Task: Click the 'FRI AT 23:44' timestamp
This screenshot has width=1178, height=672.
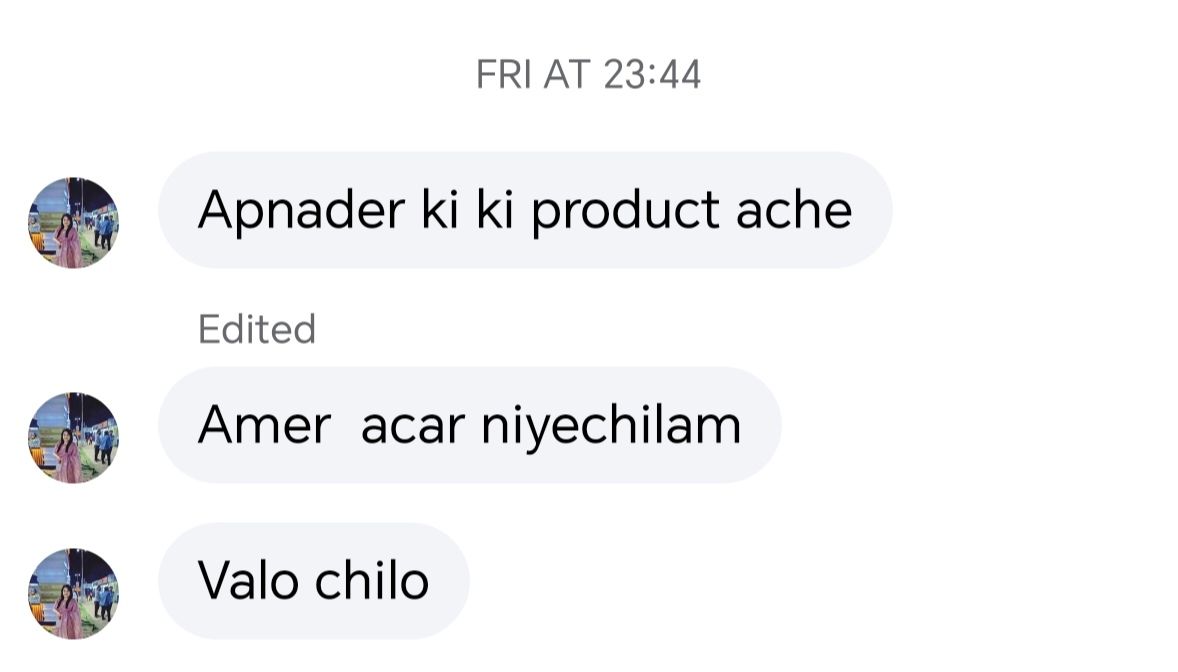Action: coord(588,74)
